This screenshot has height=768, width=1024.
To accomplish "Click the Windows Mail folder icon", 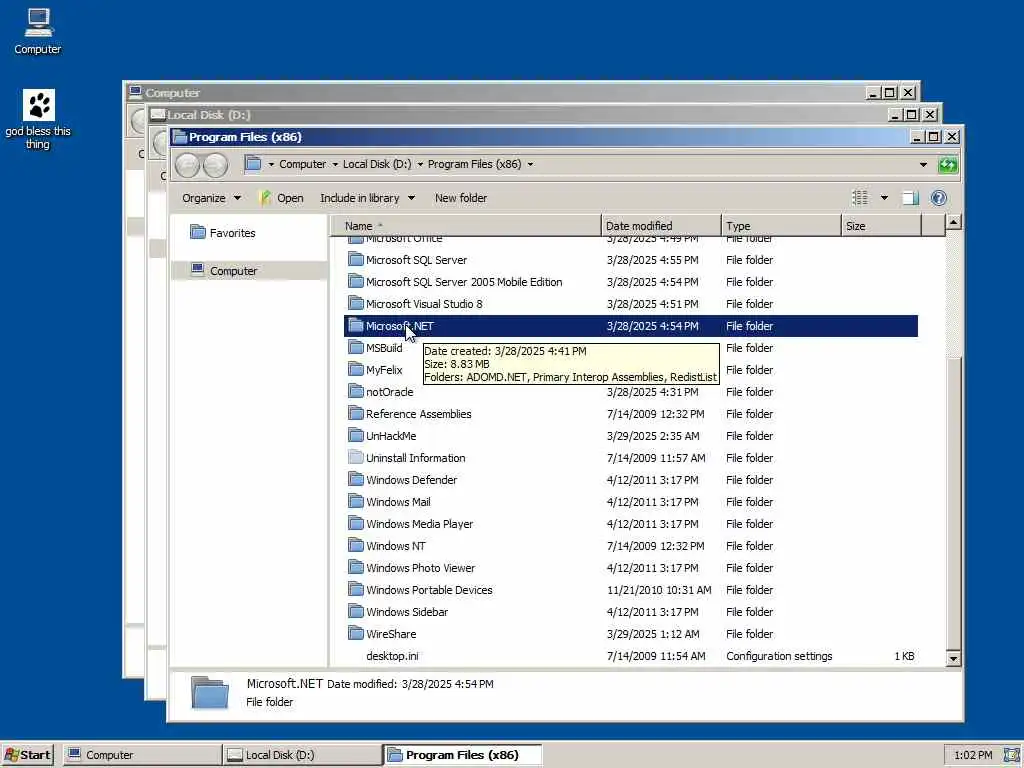I will pyautogui.click(x=355, y=501).
